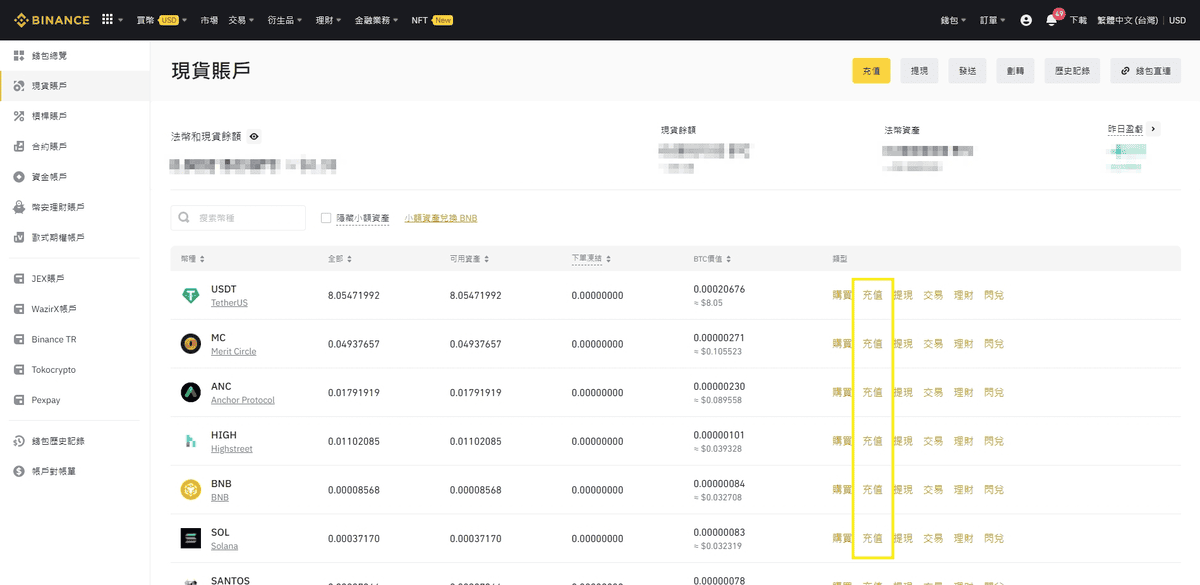Click the HIGH Highstreet coin icon
The image size is (1200, 585).
[190, 441]
